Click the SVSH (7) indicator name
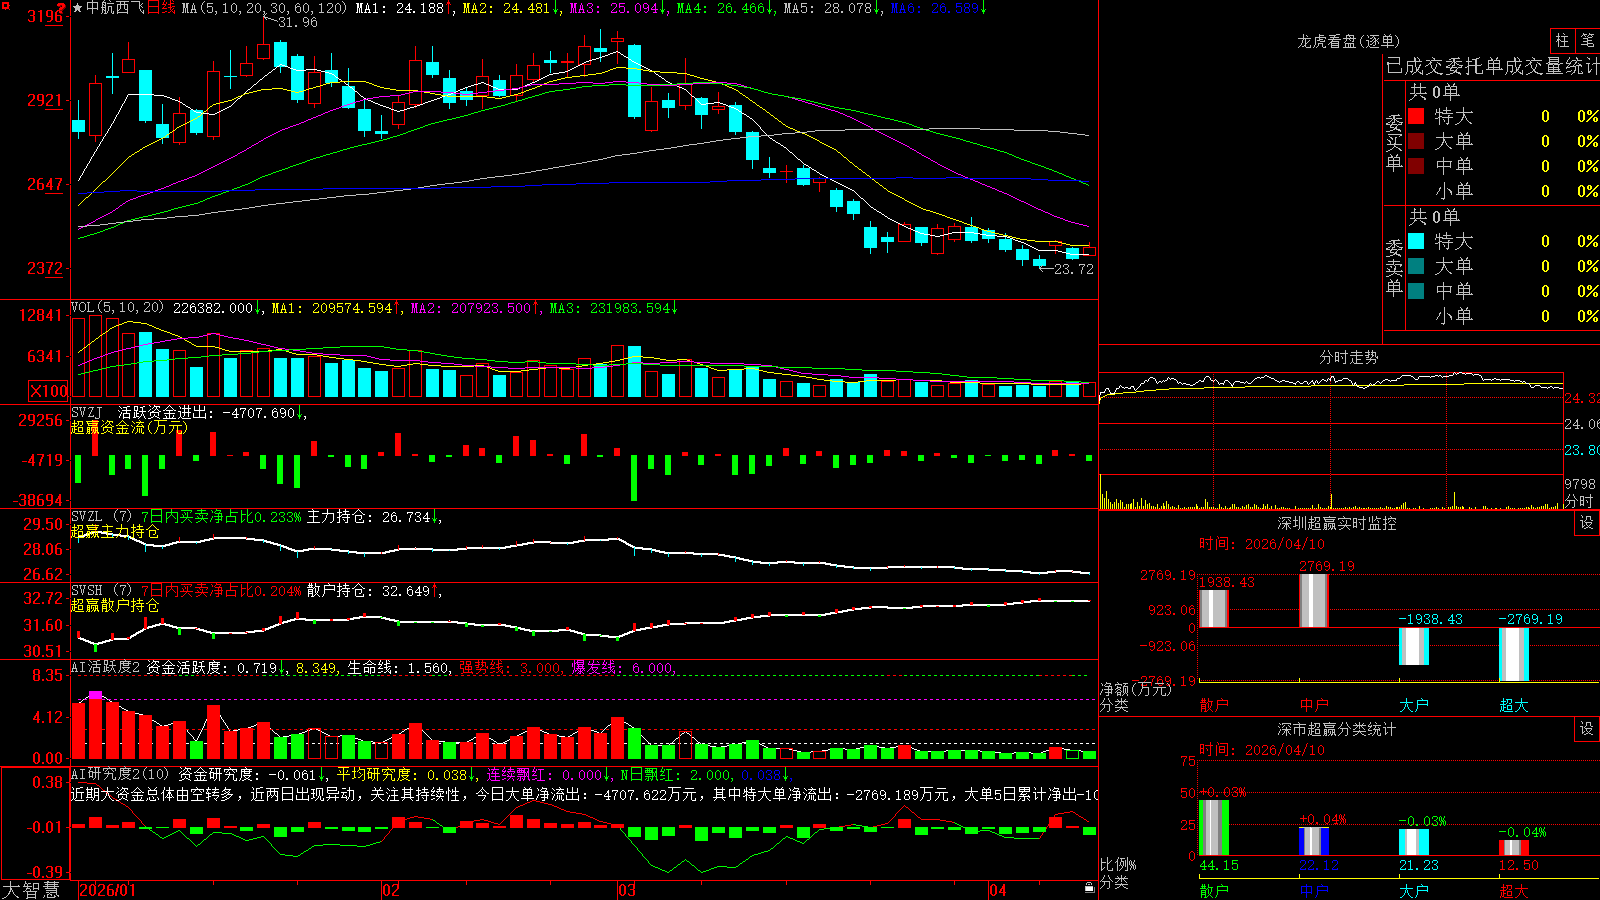This screenshot has width=1600, height=900. [x=102, y=591]
